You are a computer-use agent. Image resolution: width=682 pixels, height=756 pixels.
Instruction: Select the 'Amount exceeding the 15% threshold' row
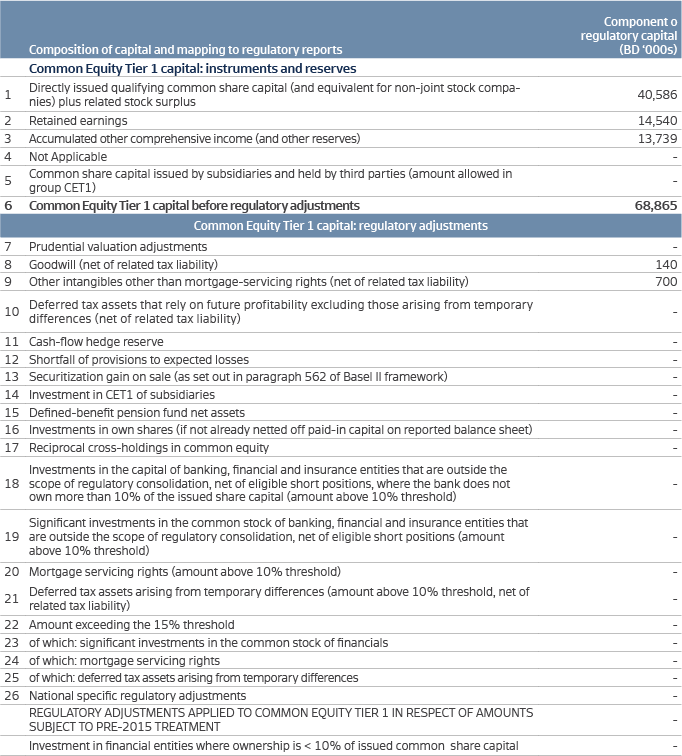tap(131, 624)
